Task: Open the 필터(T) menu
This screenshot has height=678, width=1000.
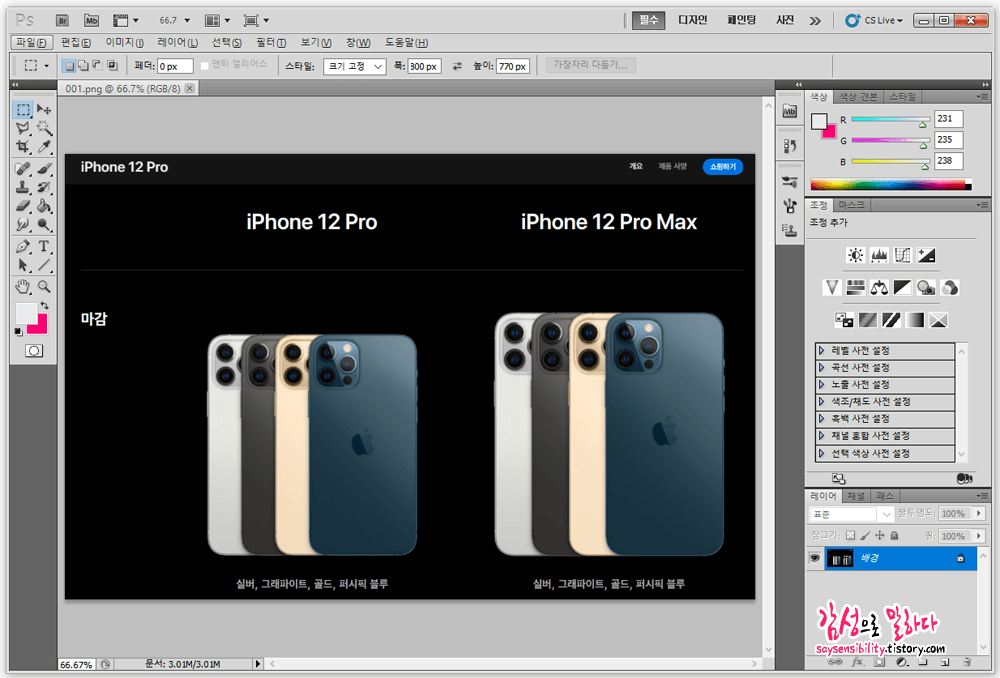Action: [x=271, y=42]
